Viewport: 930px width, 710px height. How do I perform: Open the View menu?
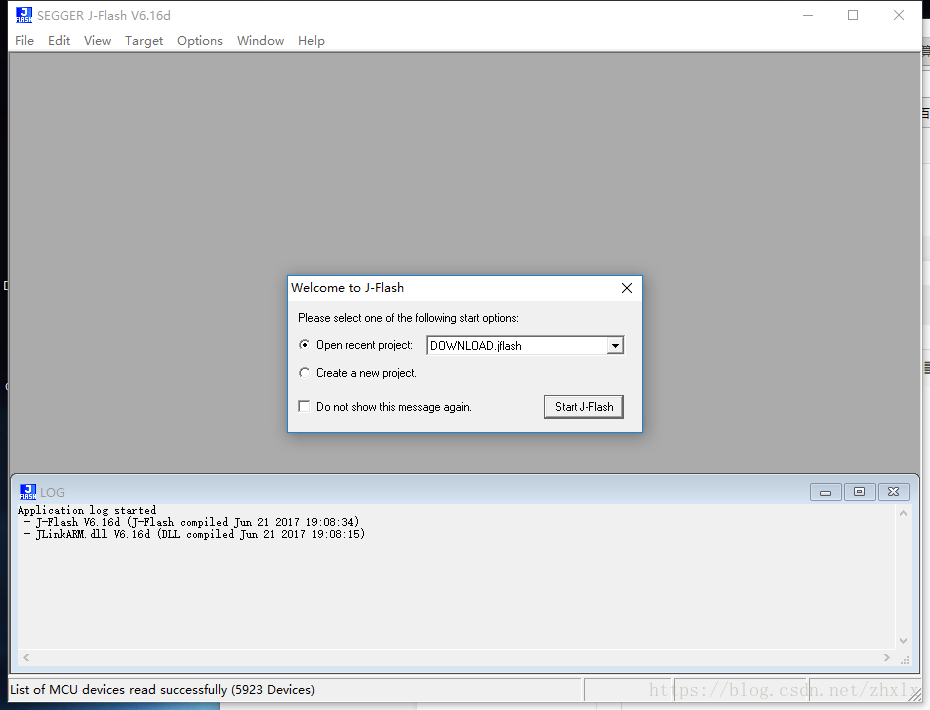pos(97,40)
